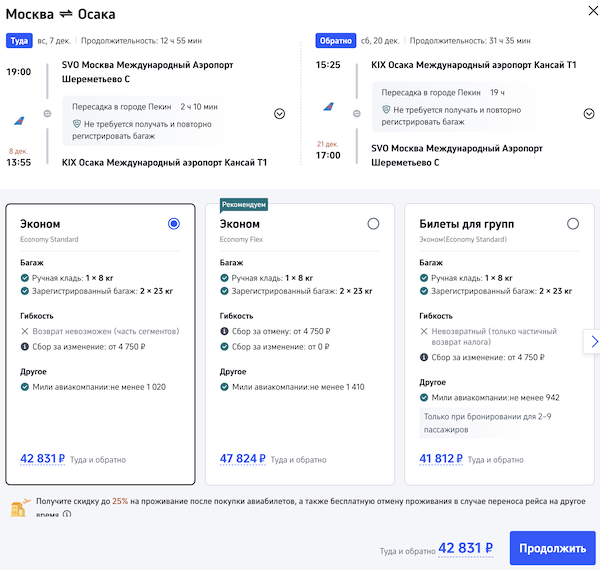Click the 'Туда' outbound tab label

(19, 41)
